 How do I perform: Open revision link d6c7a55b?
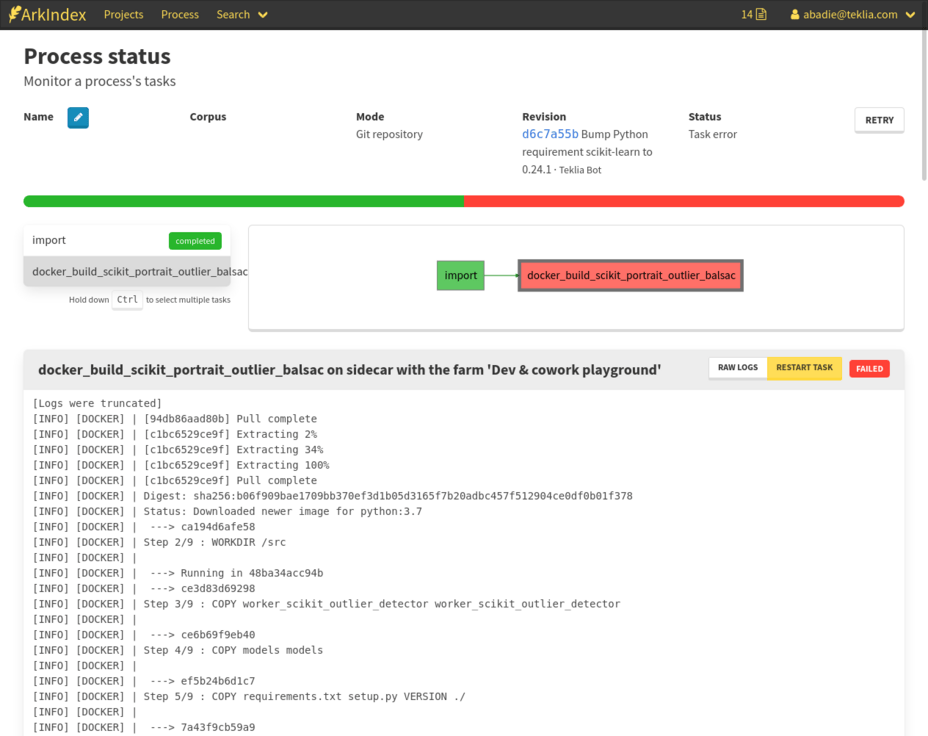coord(549,134)
